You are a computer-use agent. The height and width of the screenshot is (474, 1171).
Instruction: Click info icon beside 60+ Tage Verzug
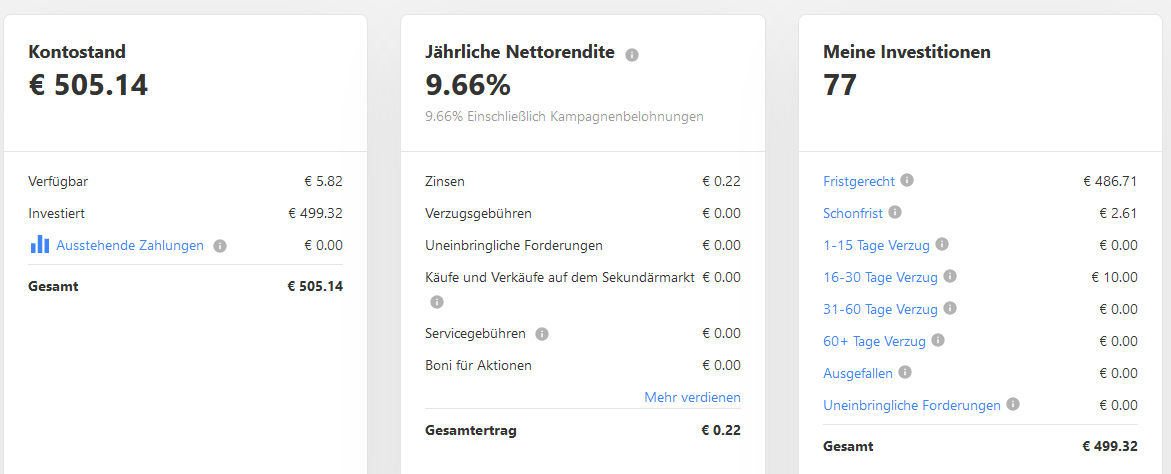938,340
